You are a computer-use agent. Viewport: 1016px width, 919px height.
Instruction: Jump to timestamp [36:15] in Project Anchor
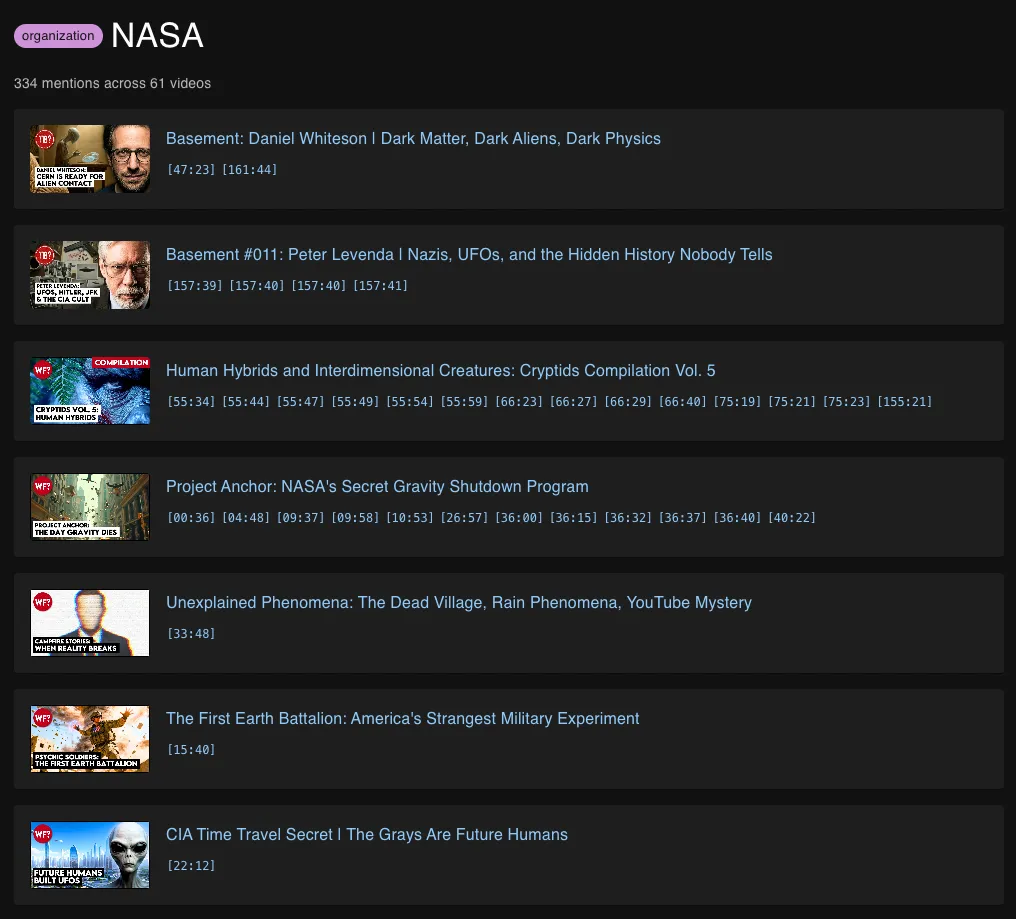point(573,518)
